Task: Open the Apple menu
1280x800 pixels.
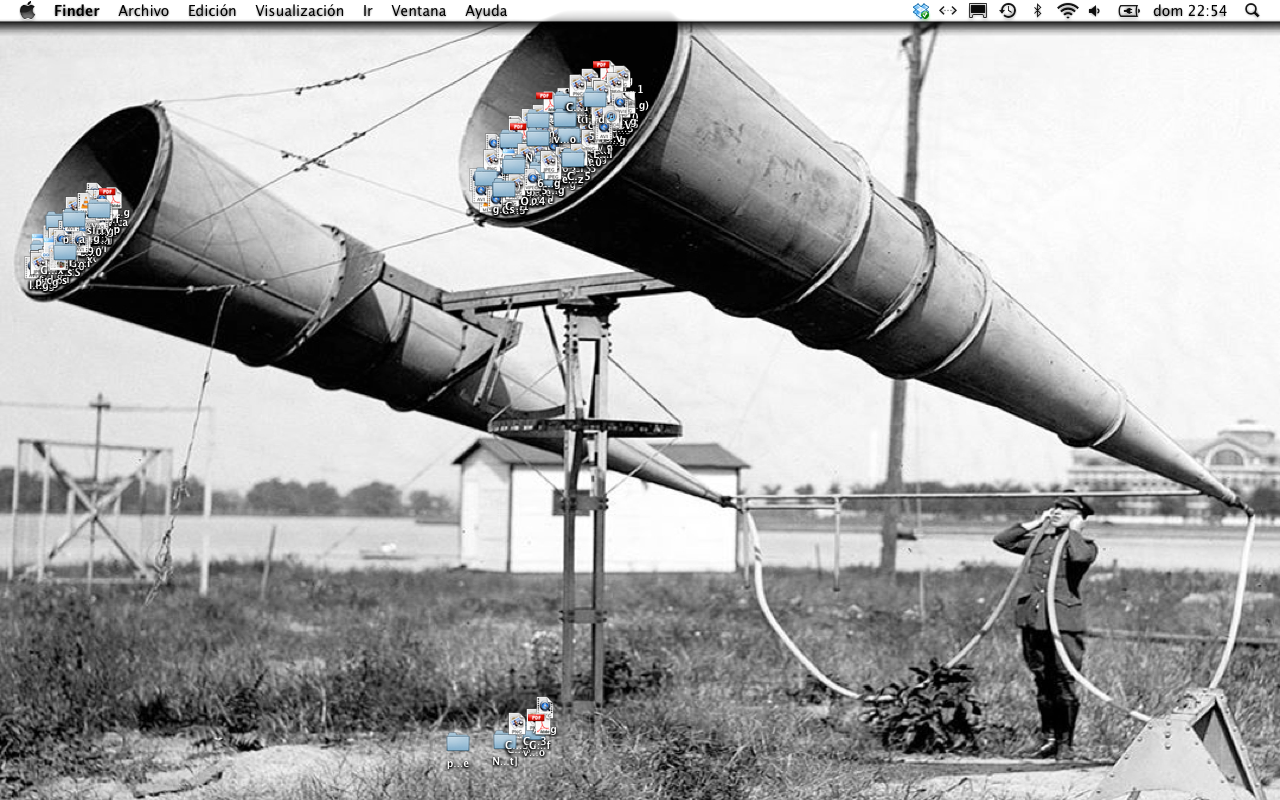Action: coord(27,11)
